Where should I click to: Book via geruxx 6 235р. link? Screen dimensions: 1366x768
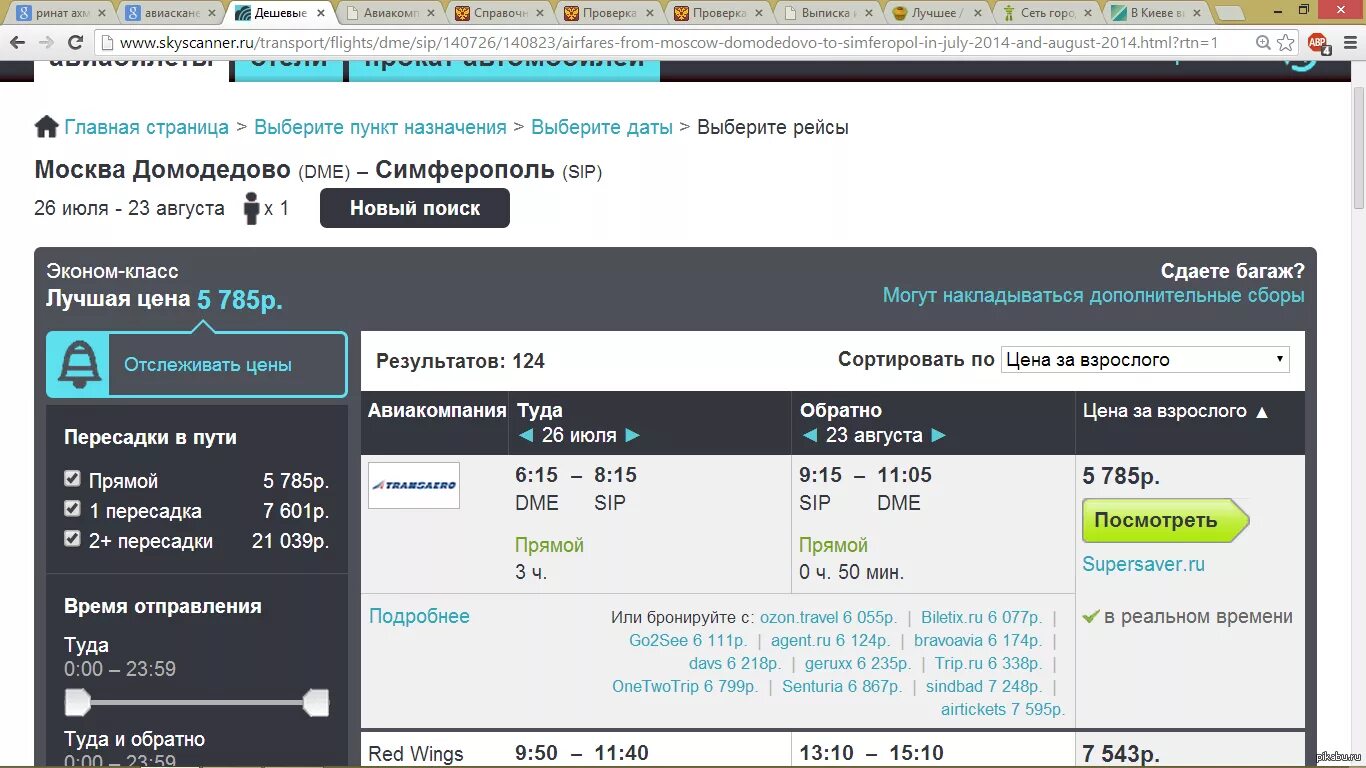pyautogui.click(x=858, y=663)
